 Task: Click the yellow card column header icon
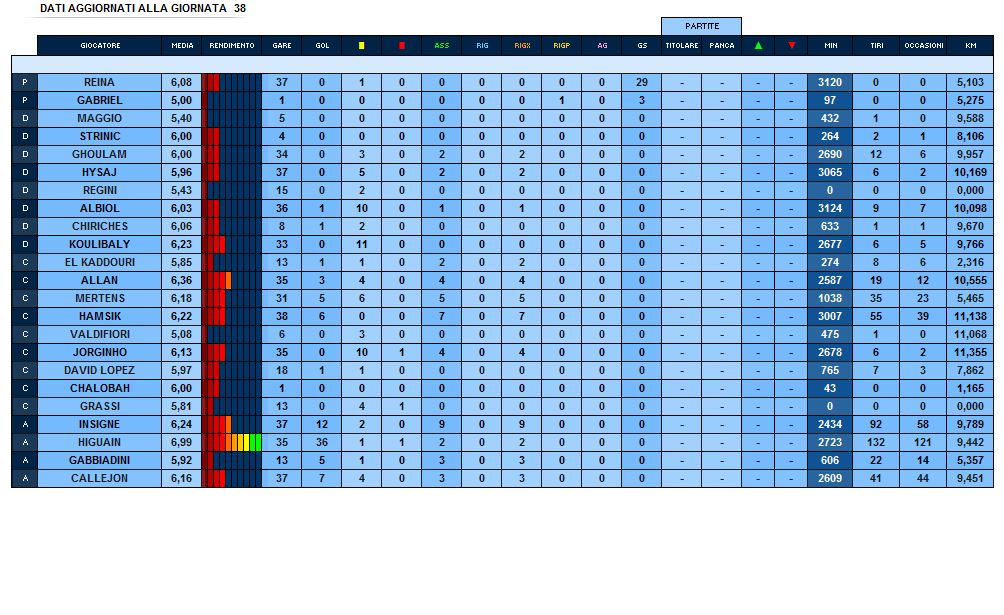pyautogui.click(x=361, y=45)
